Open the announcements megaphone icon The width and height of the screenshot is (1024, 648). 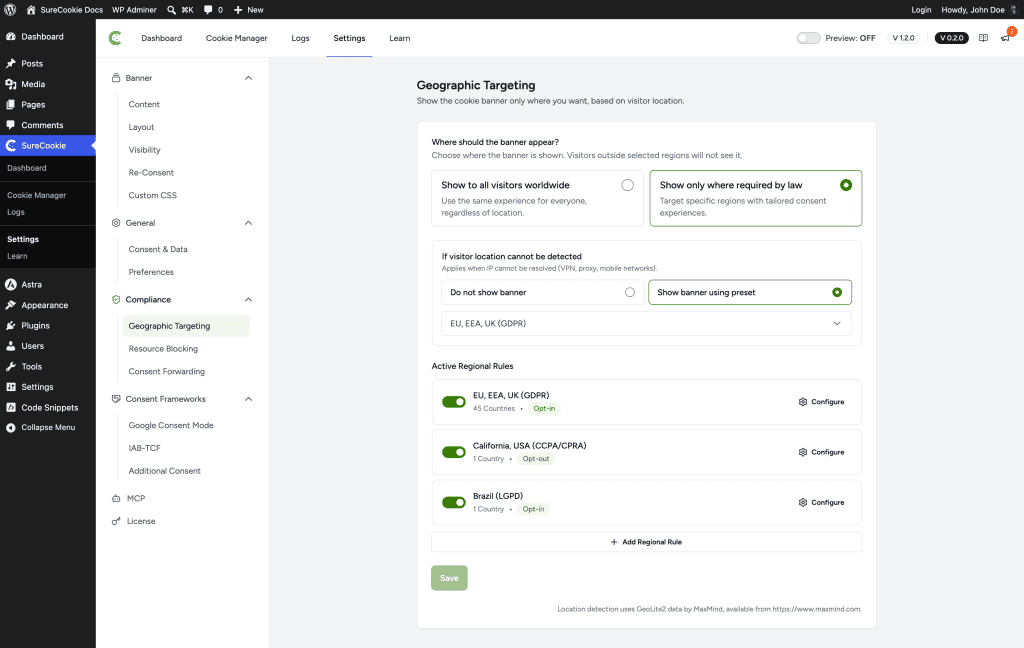[x=1005, y=38]
